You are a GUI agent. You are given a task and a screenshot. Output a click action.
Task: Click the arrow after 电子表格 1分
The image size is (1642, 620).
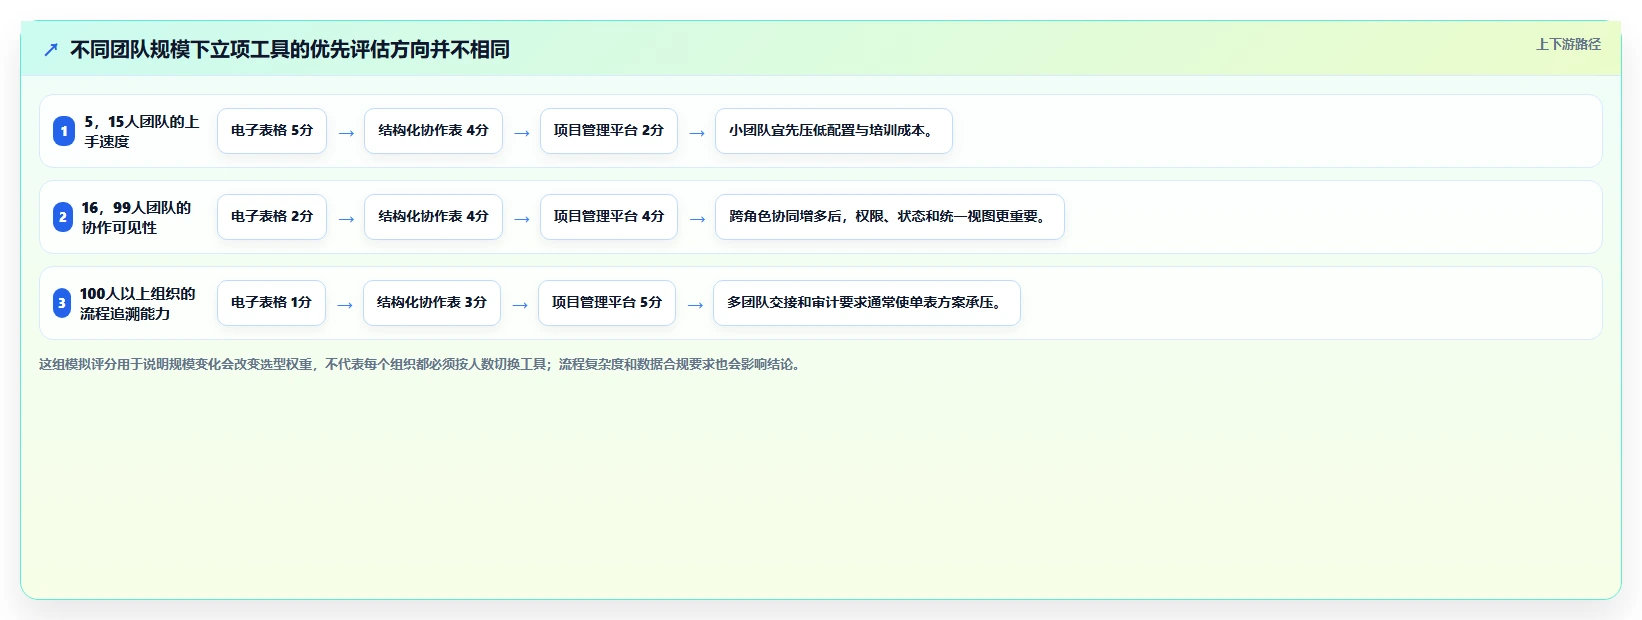click(345, 305)
